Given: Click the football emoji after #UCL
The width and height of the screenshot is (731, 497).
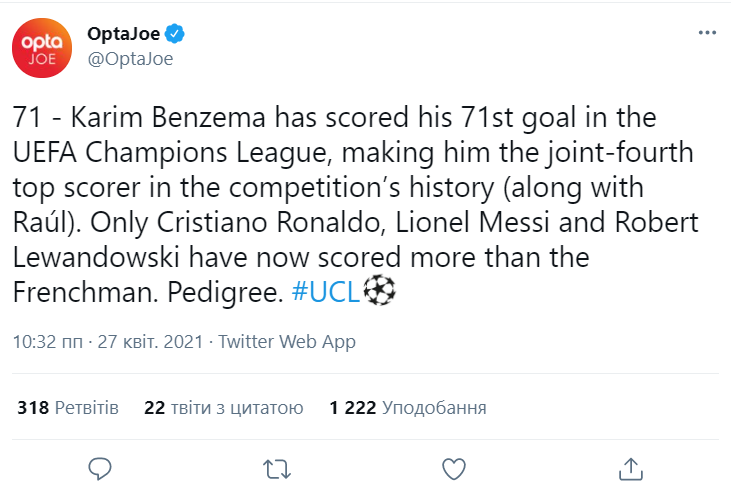Looking at the screenshot, I should [x=380, y=291].
